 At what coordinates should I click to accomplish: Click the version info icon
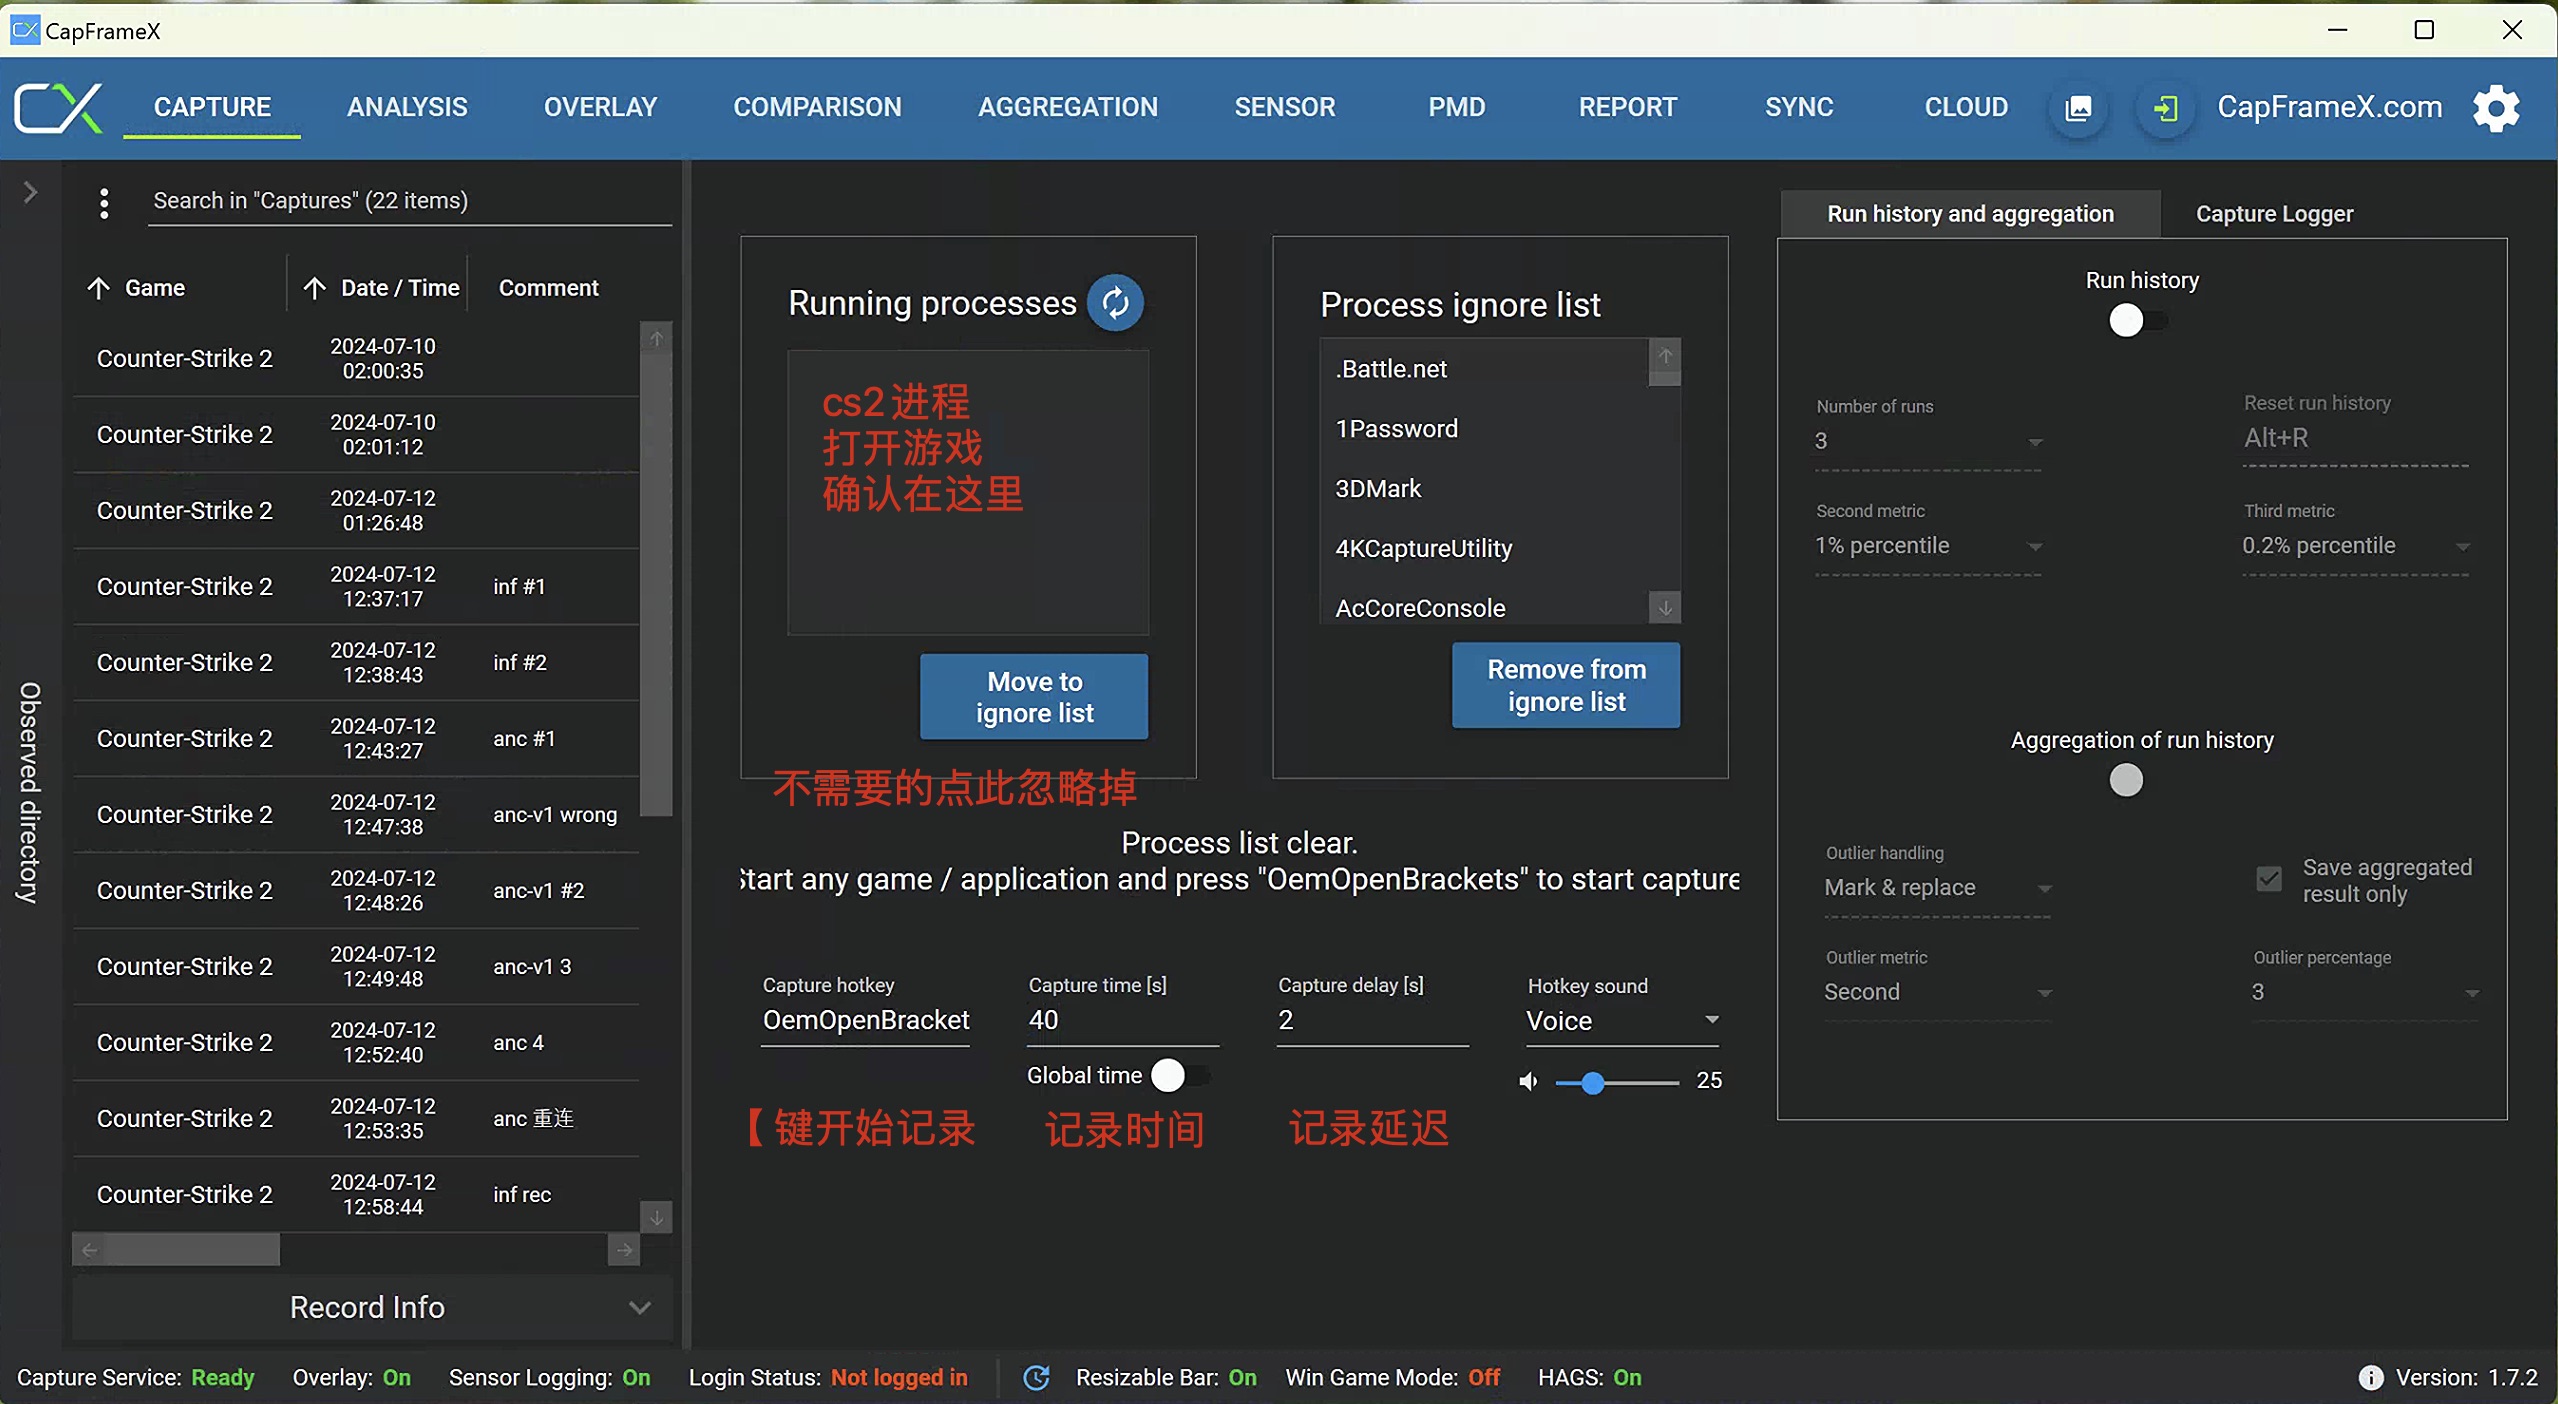pos(2370,1377)
